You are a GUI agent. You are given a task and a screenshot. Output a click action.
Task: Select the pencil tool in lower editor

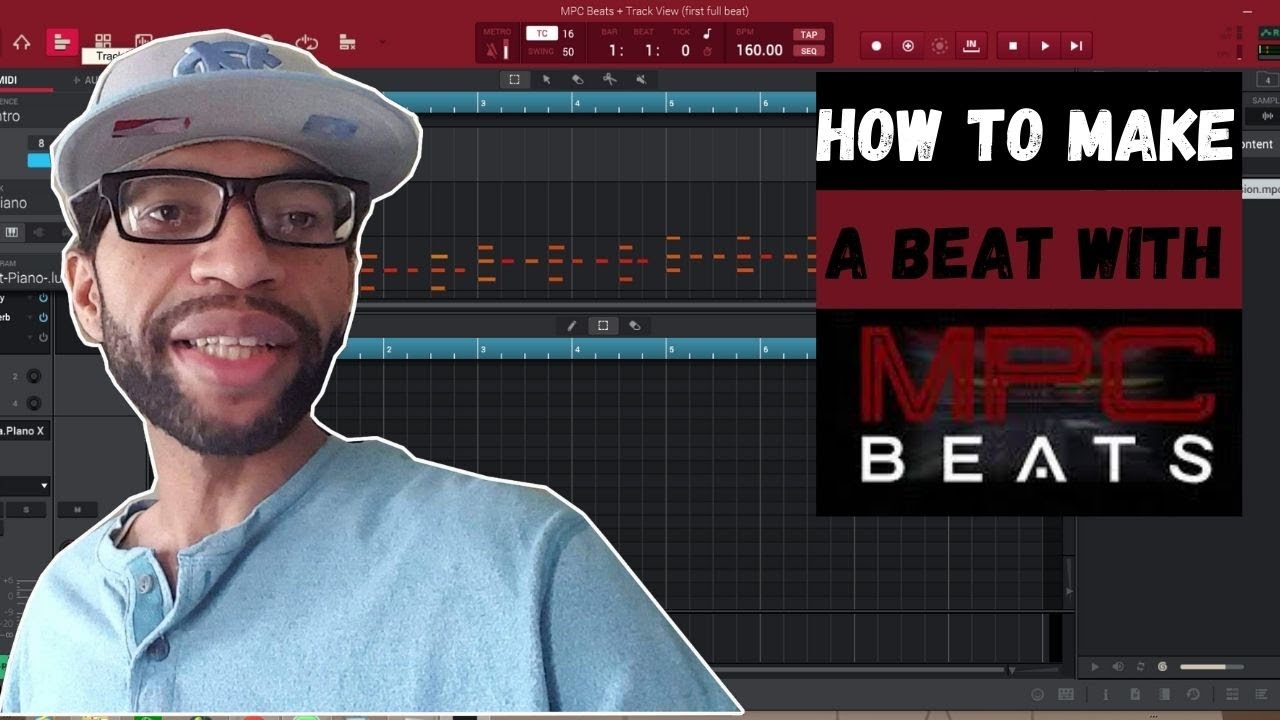(x=572, y=325)
